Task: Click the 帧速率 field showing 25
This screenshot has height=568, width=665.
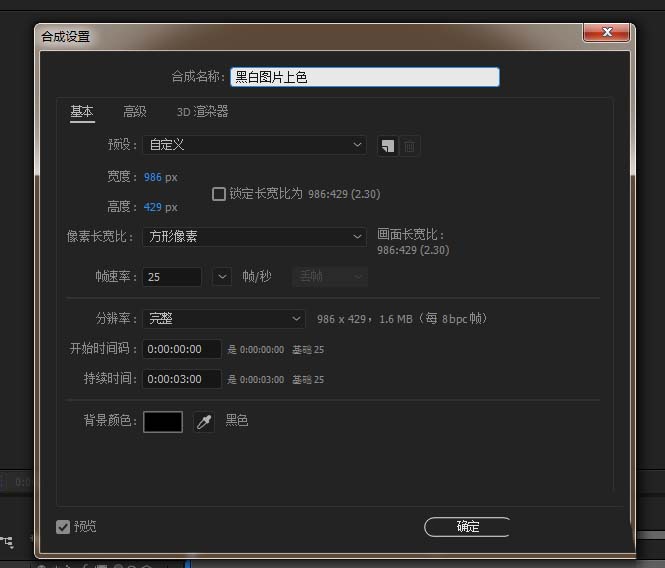Action: [x=172, y=276]
